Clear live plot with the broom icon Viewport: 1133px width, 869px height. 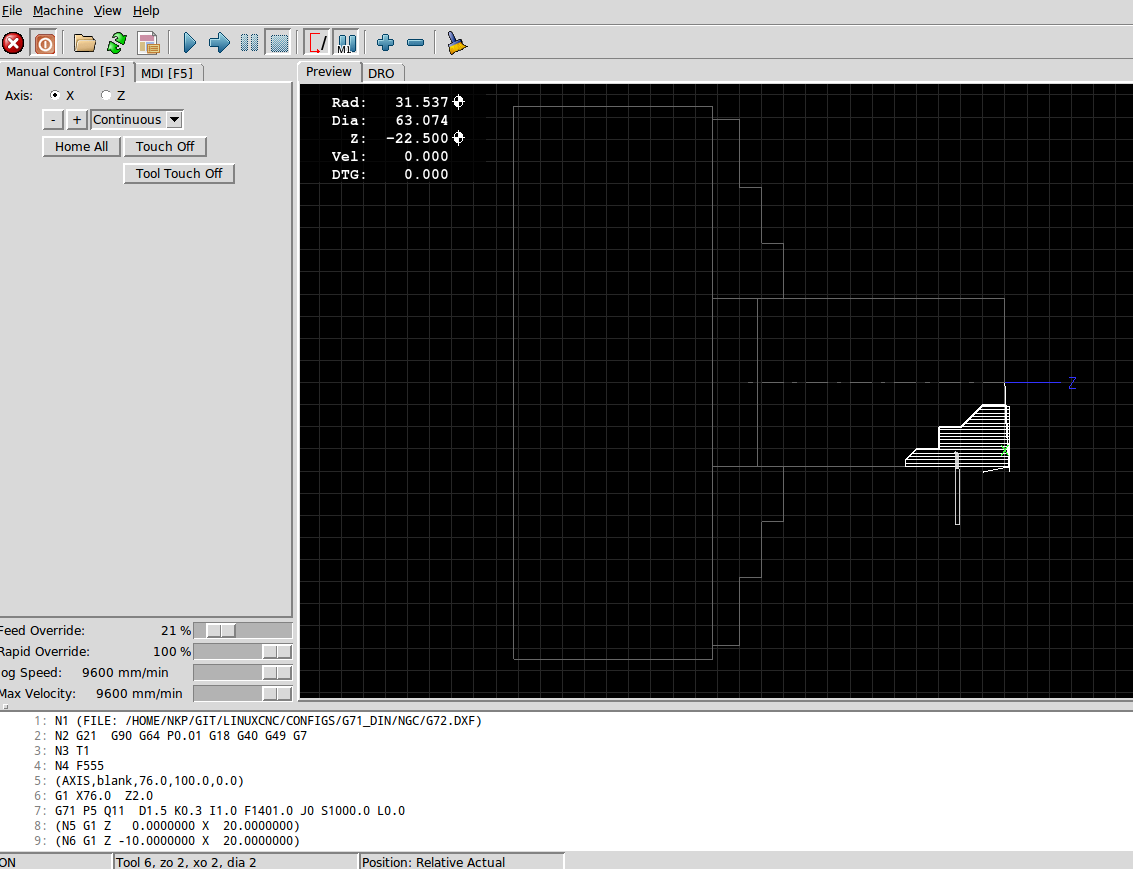pyautogui.click(x=457, y=43)
